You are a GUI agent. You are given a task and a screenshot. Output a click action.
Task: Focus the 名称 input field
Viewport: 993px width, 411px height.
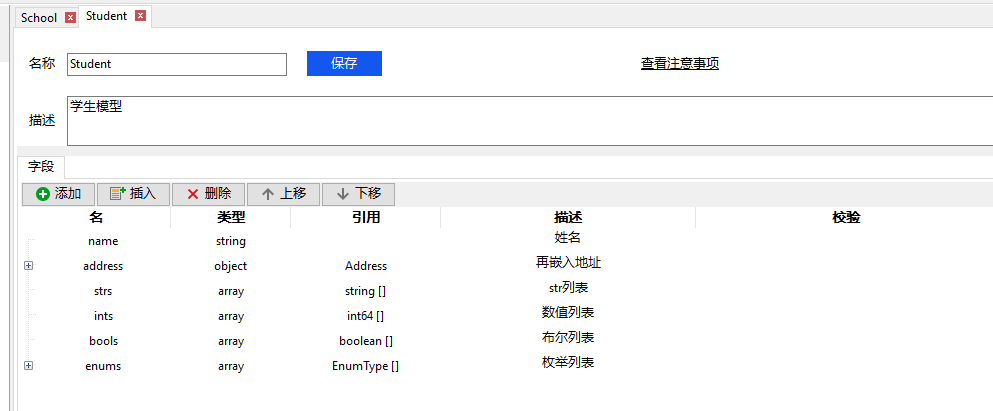[x=177, y=64]
